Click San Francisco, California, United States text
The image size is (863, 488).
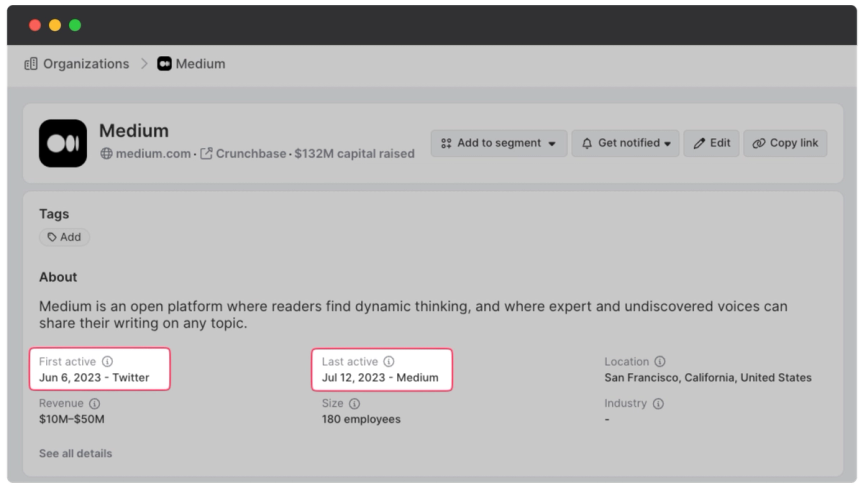[708, 377]
